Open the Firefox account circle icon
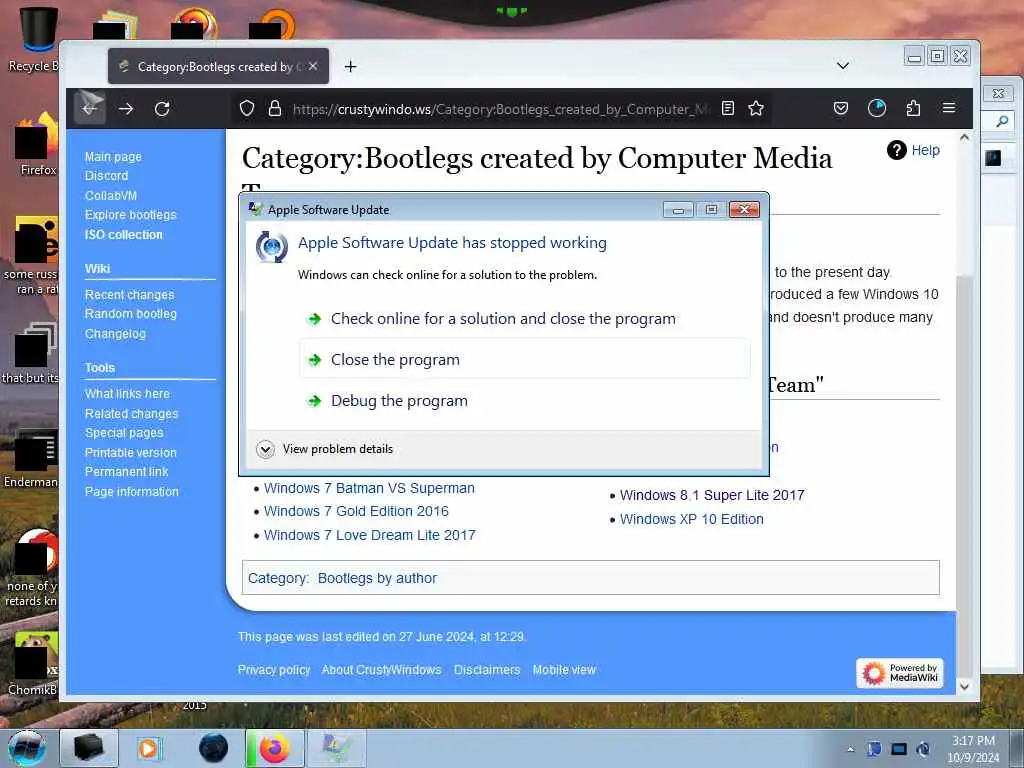Viewport: 1024px width, 768px height. pyautogui.click(x=877, y=108)
